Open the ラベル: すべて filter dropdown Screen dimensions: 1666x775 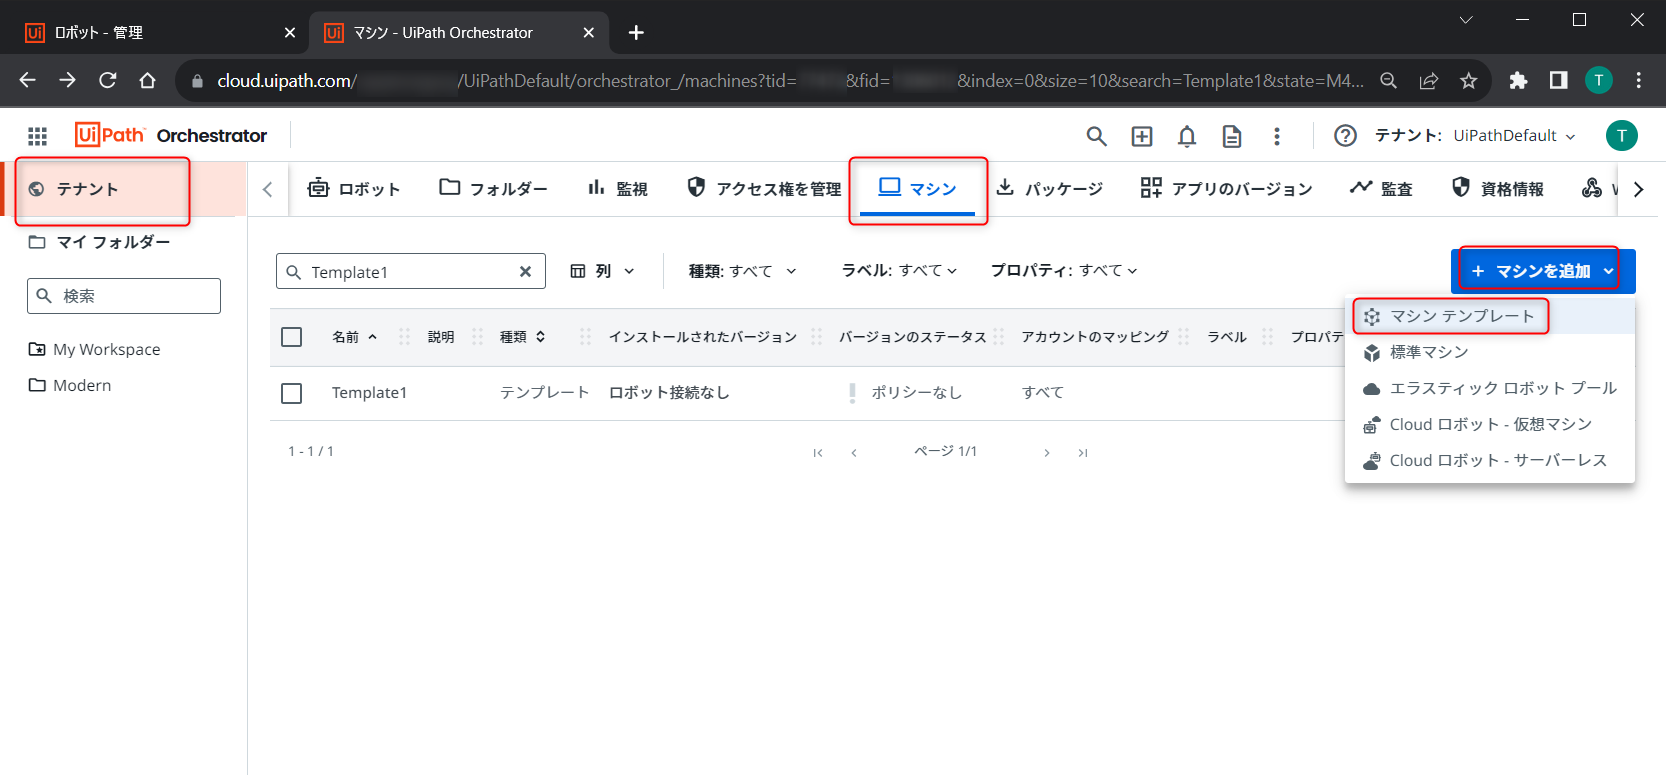(899, 271)
